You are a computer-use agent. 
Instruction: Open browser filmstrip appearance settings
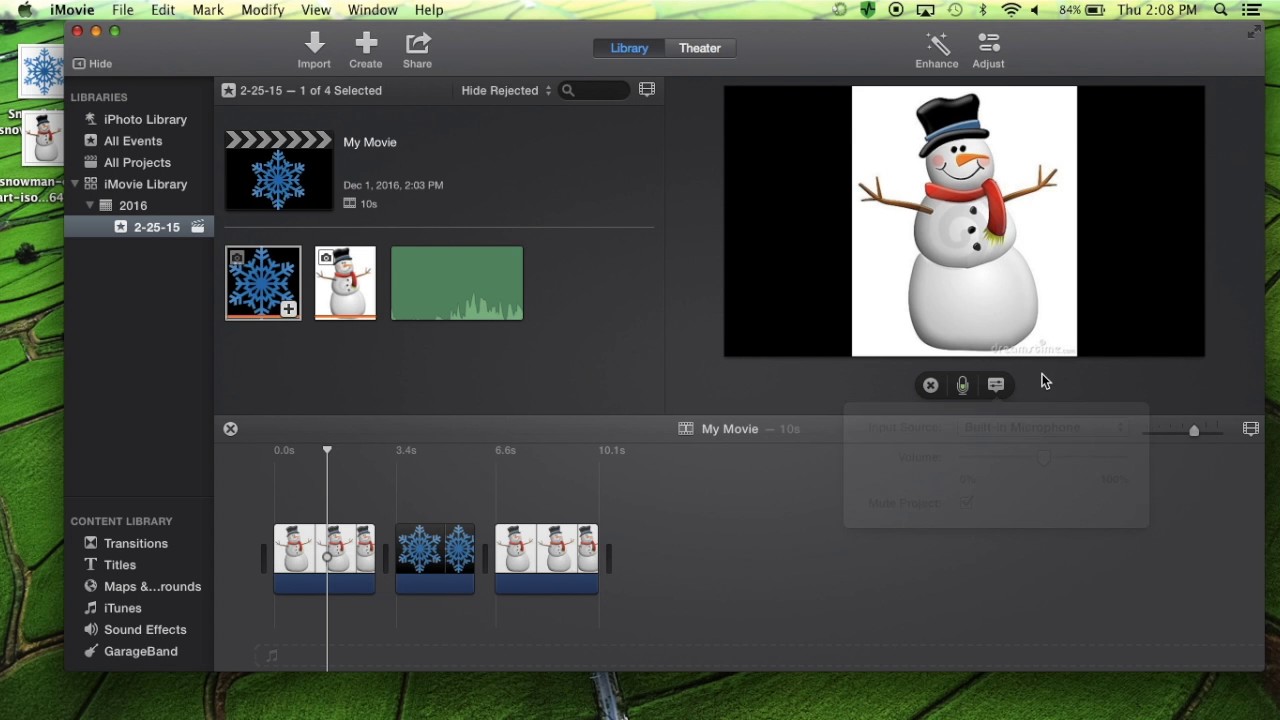point(647,90)
